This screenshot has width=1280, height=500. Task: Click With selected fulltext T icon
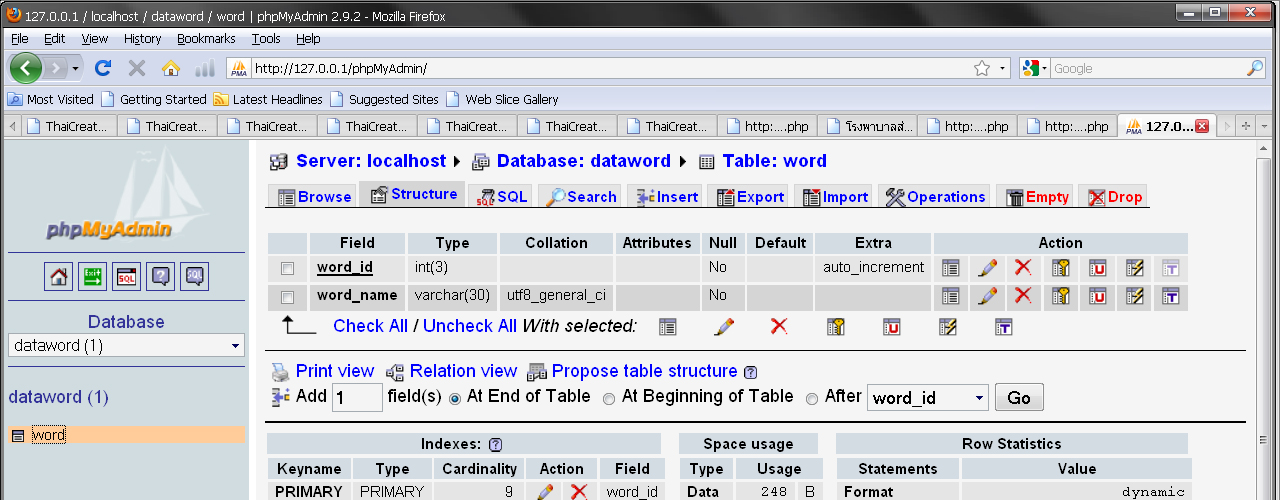[x=1004, y=326]
